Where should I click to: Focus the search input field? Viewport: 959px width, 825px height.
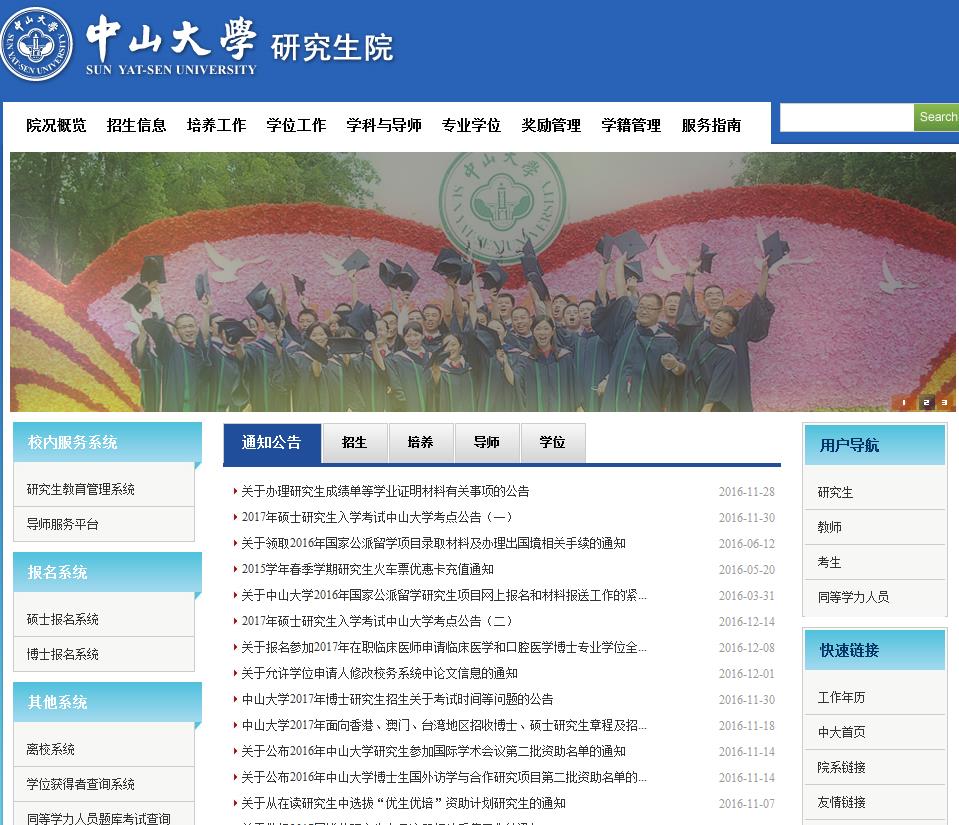[847, 117]
